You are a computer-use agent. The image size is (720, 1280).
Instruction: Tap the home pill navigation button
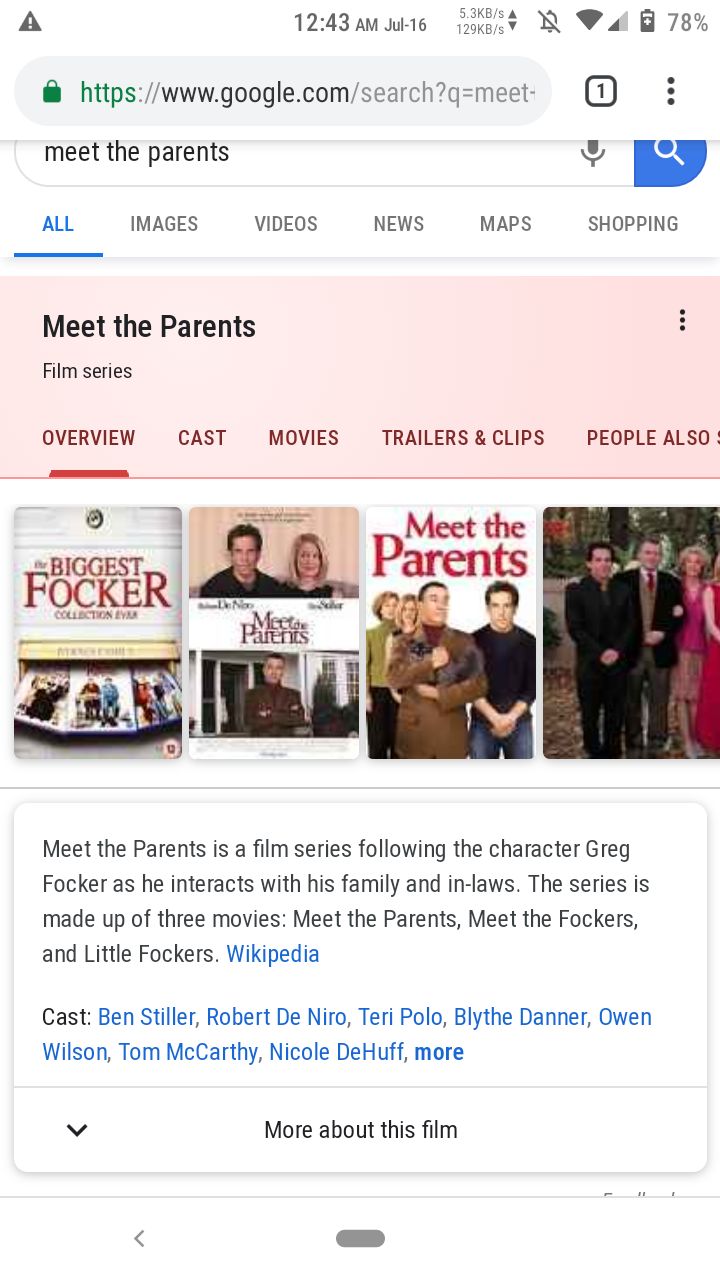click(x=360, y=1238)
